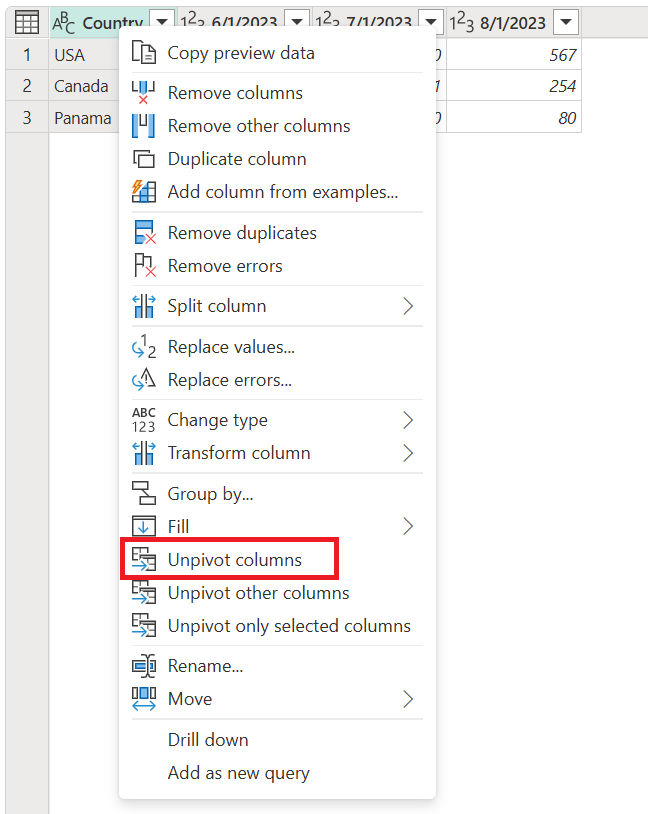The height and width of the screenshot is (814, 648).
Task: Click the Remove errors icon
Action: click(142, 265)
